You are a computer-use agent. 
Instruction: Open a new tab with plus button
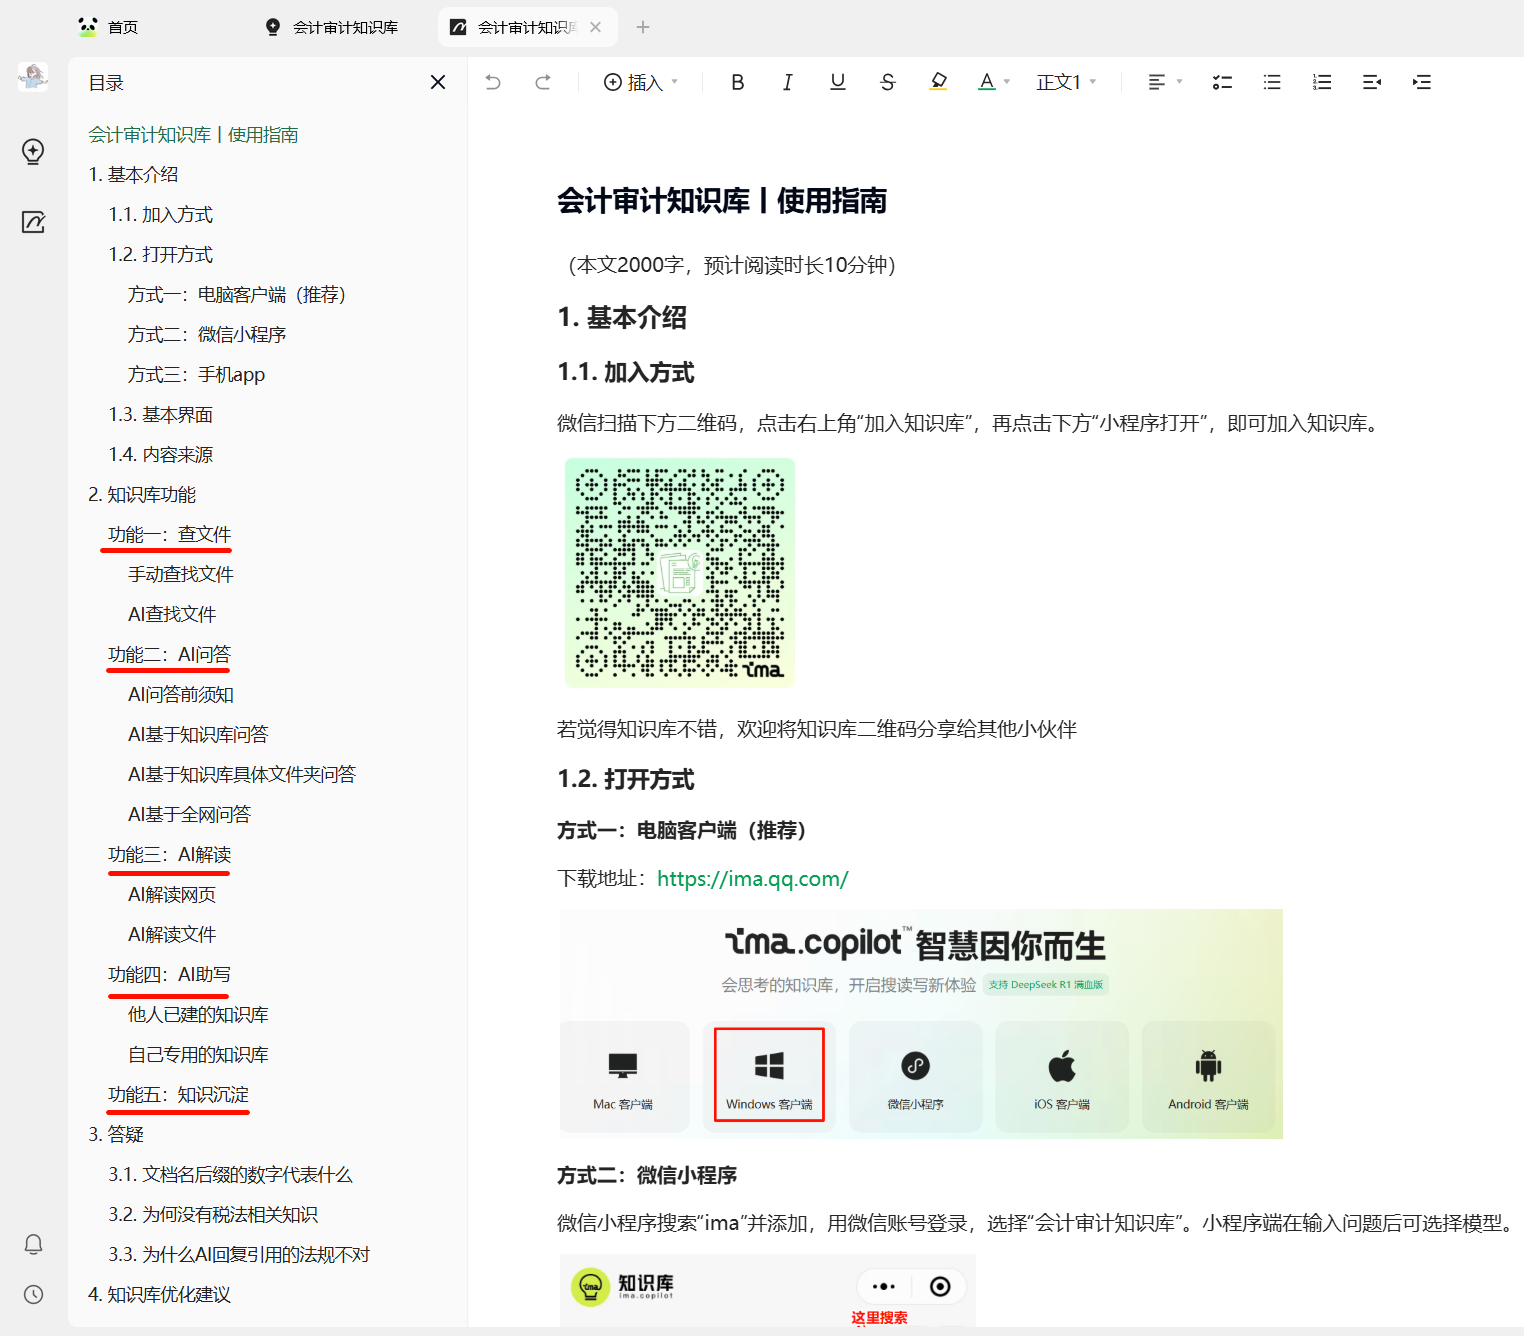pyautogui.click(x=643, y=27)
